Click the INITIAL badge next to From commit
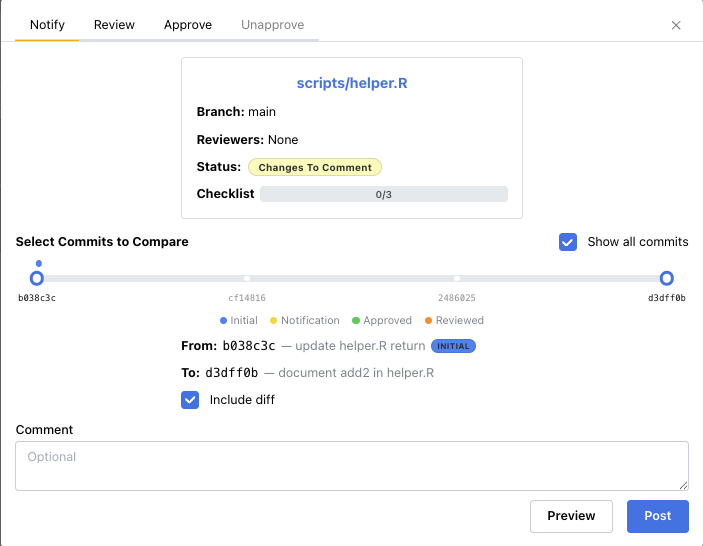Viewport: 703px width, 546px height. click(x=453, y=347)
